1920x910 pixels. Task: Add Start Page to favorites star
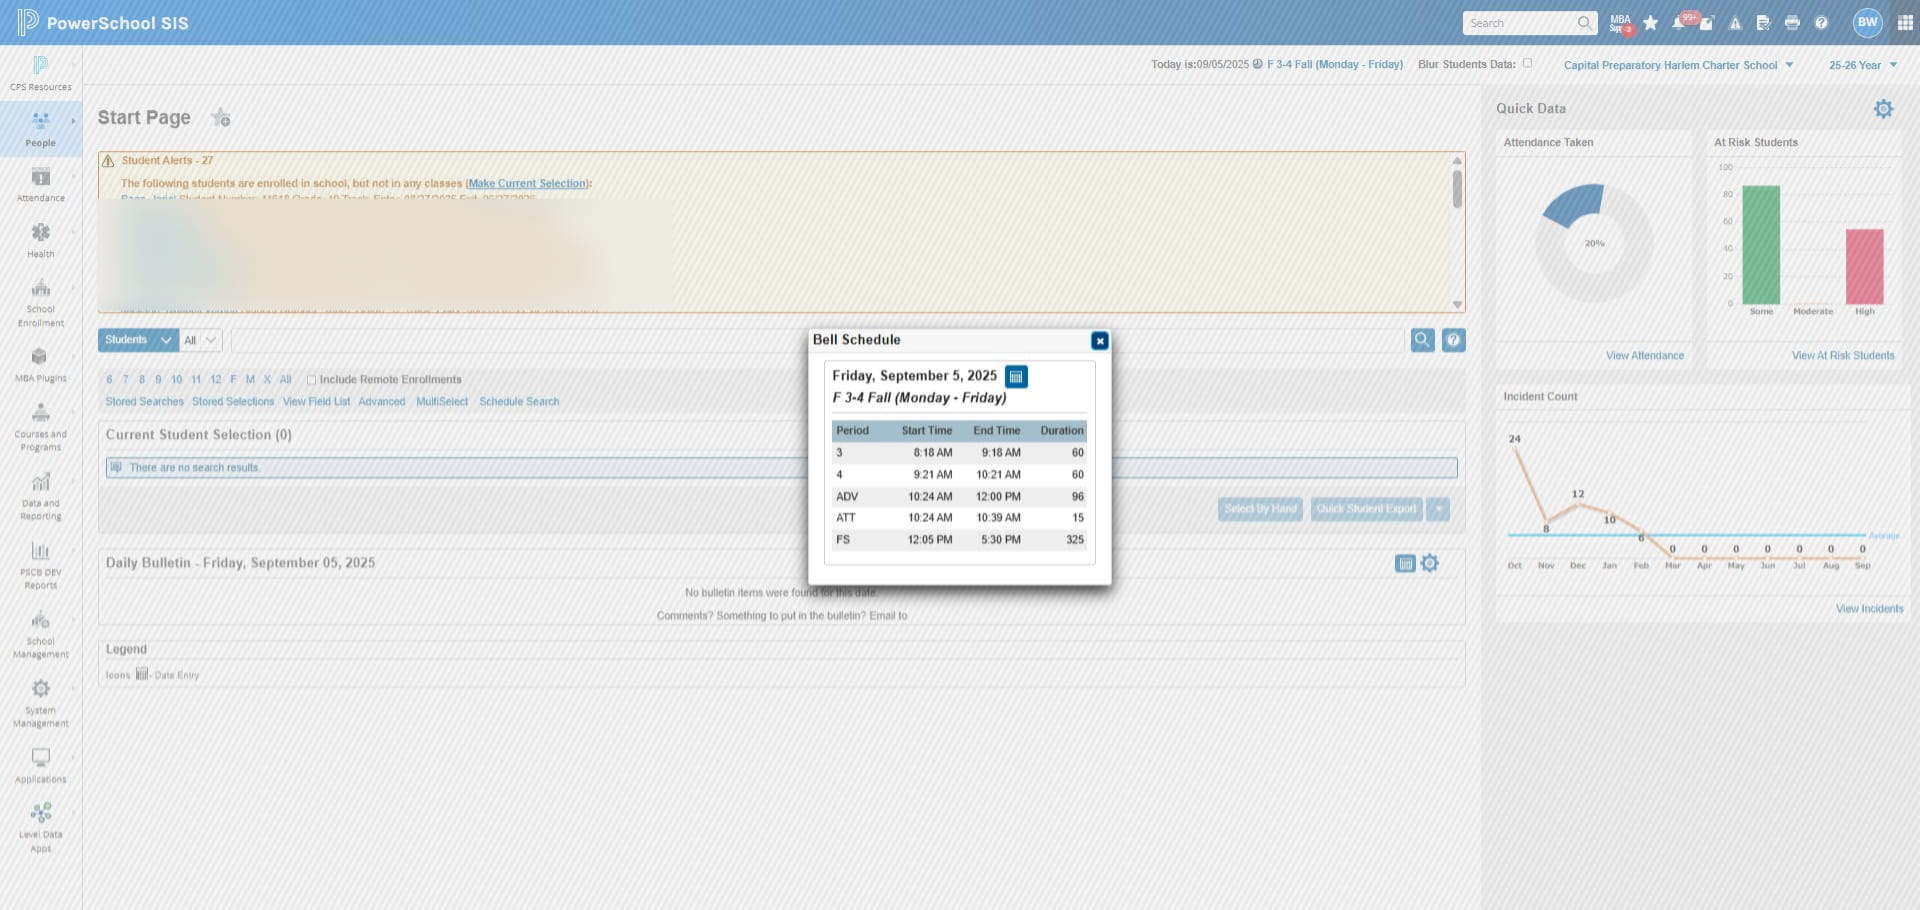[x=221, y=118]
